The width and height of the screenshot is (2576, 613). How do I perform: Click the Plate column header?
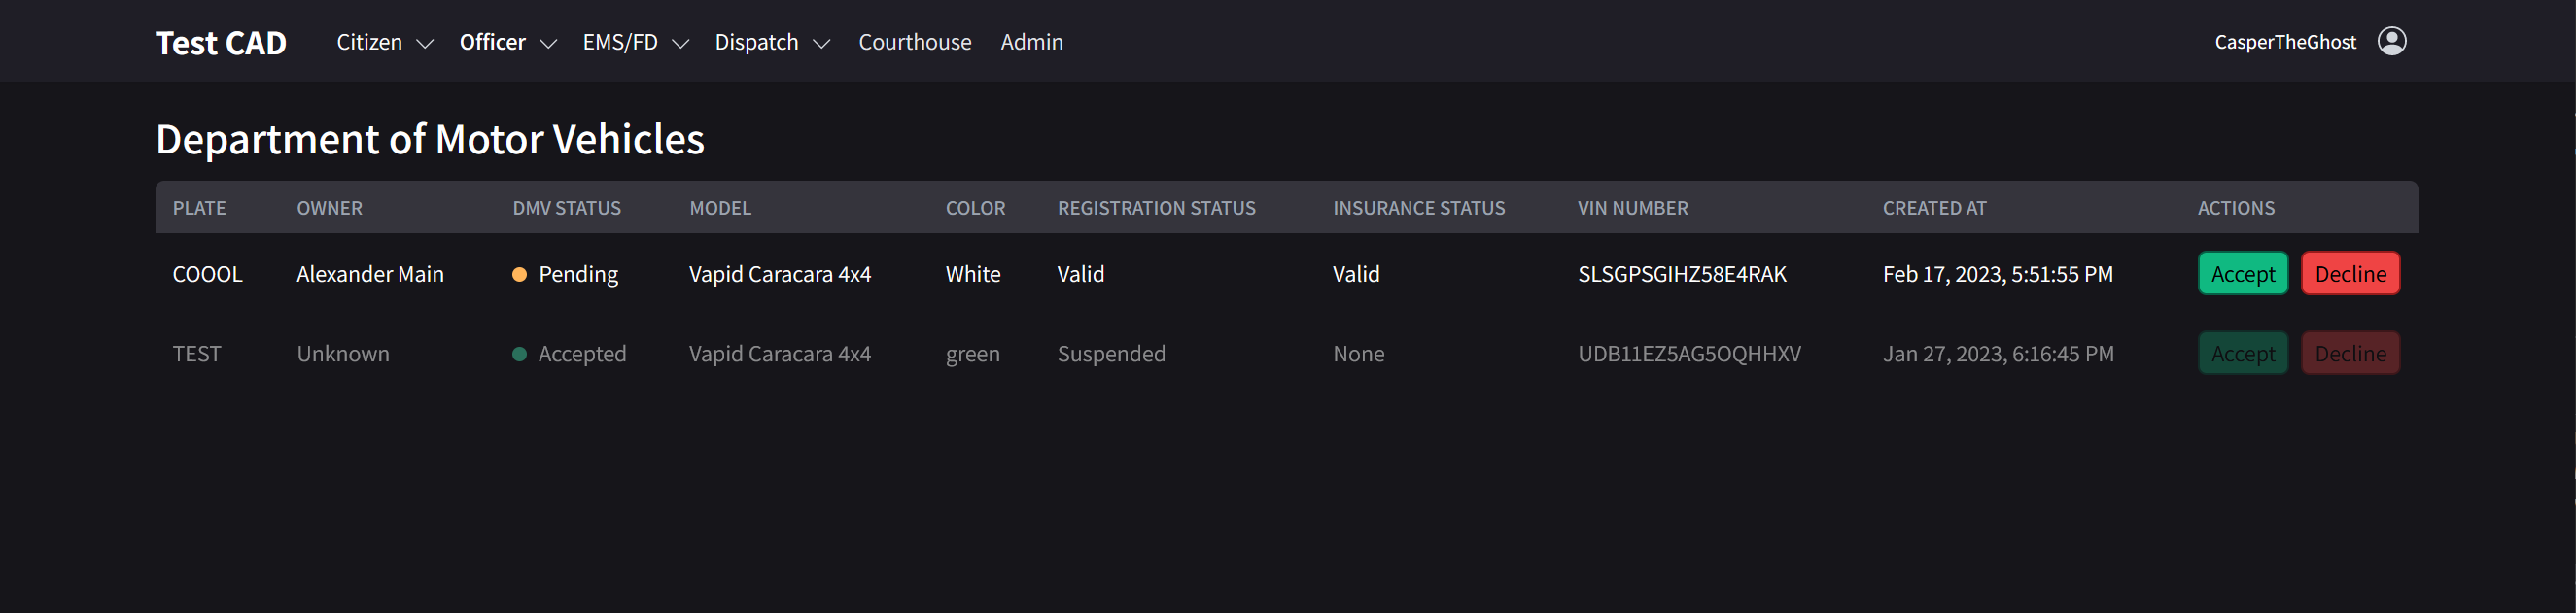[199, 208]
